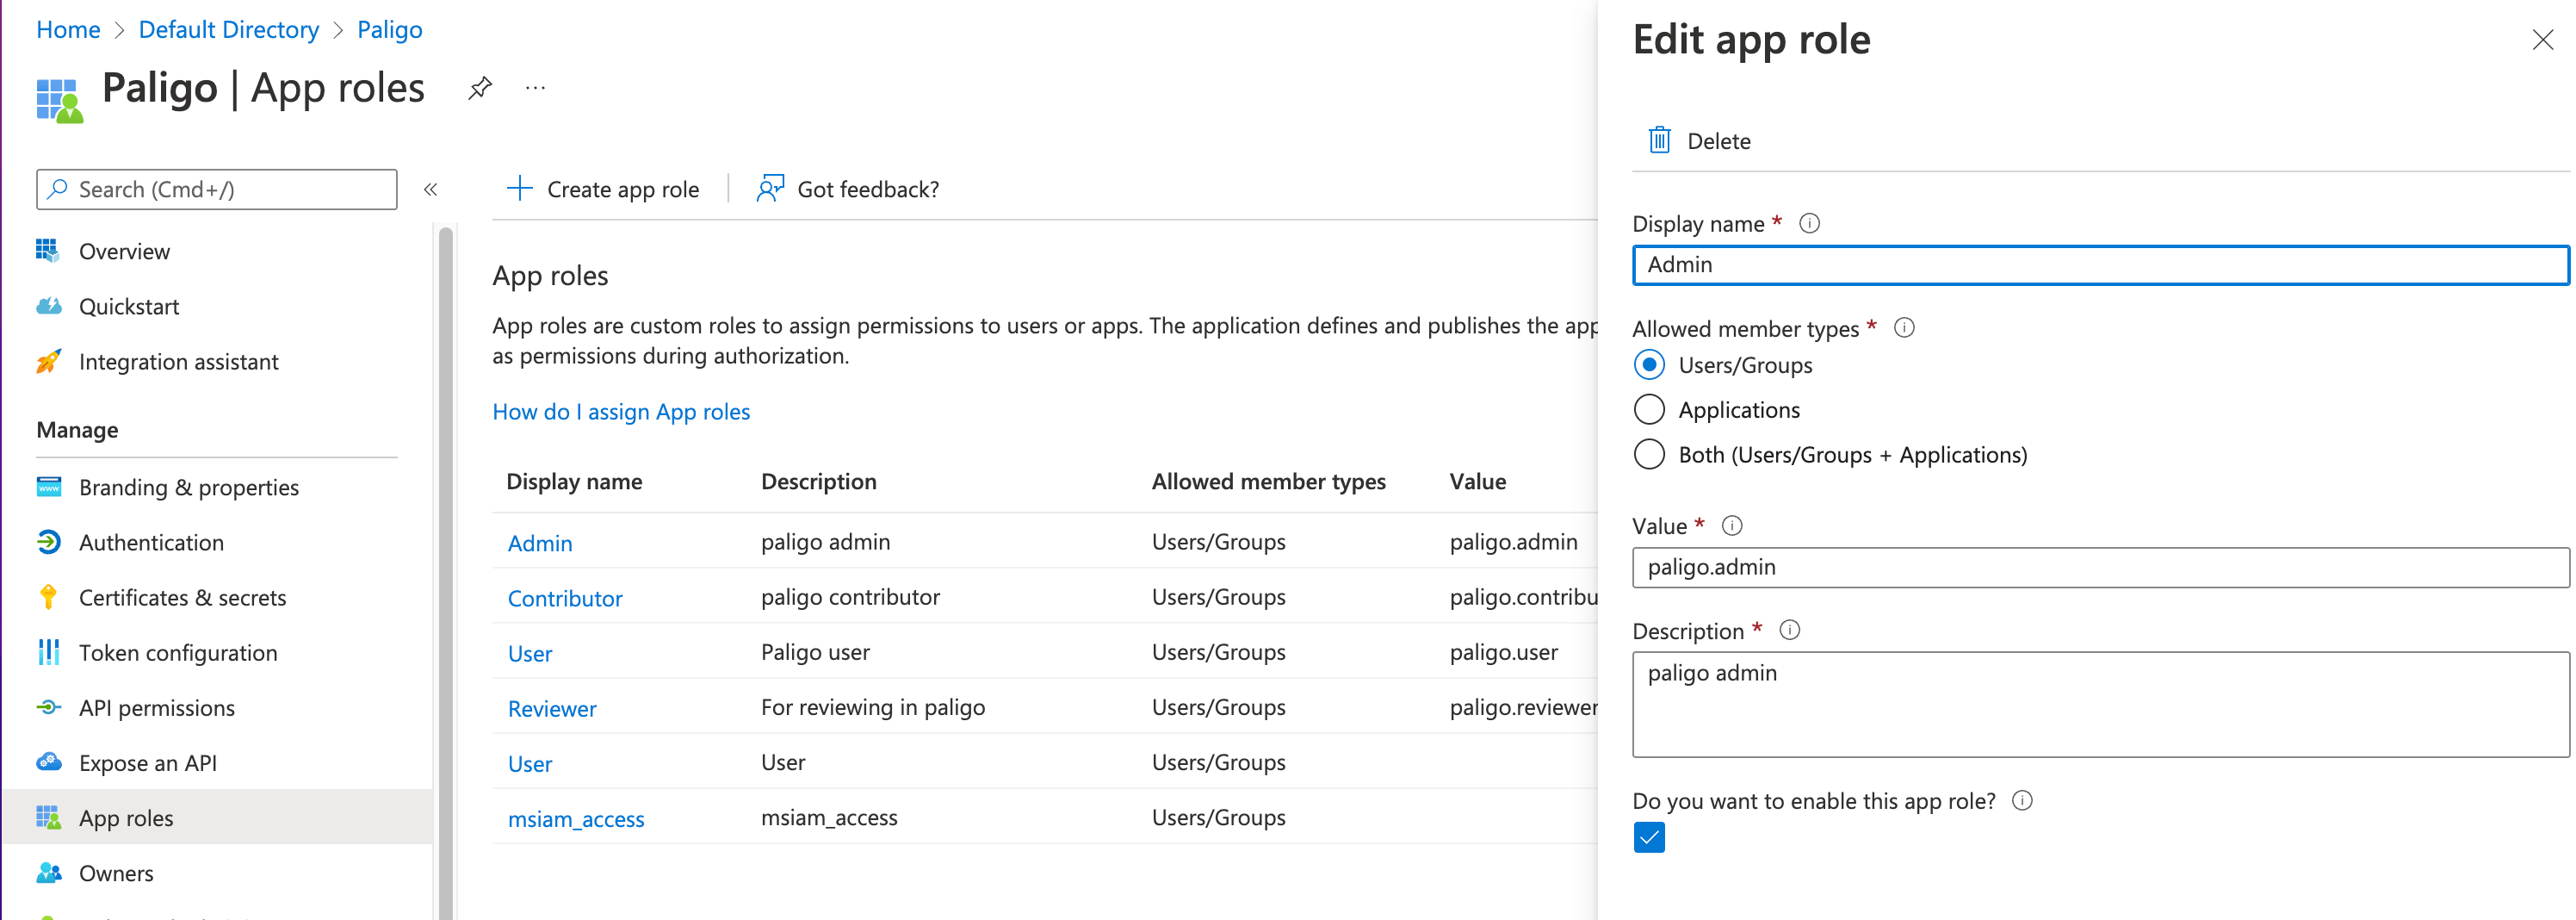Click the pin icon beside App roles title
The width and height of the screenshot is (2576, 920).
tap(480, 88)
